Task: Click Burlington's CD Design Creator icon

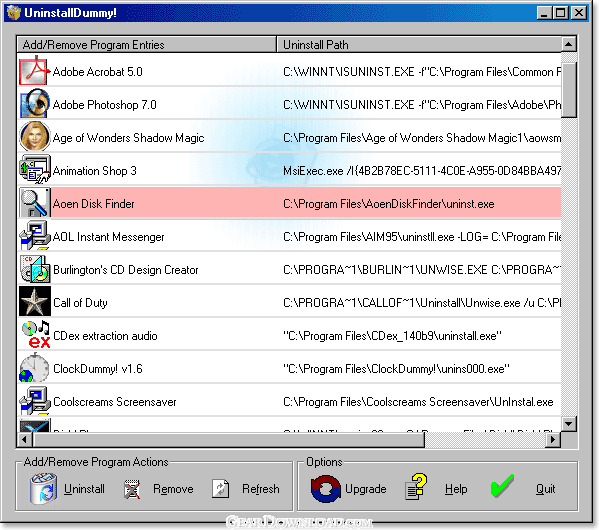Action: click(34, 269)
